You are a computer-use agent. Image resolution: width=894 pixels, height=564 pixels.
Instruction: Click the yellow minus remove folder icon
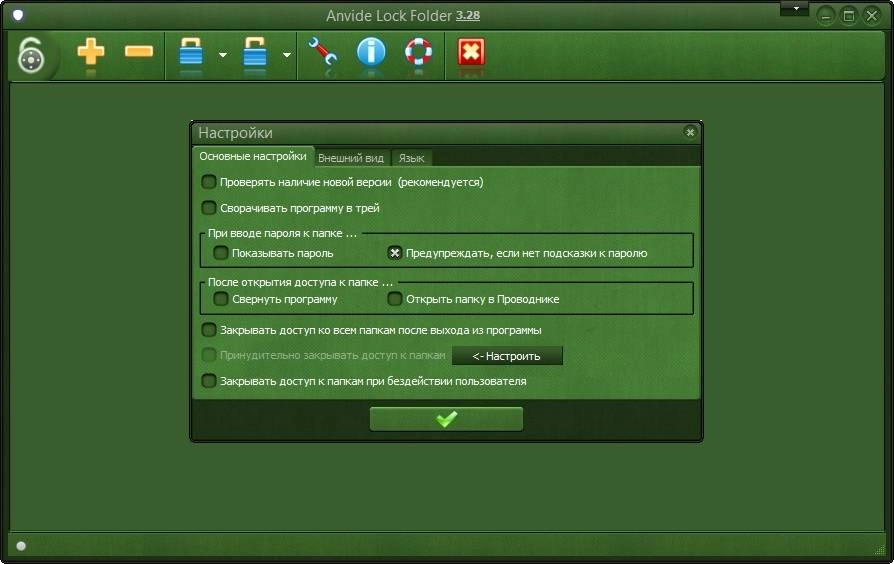coord(139,52)
